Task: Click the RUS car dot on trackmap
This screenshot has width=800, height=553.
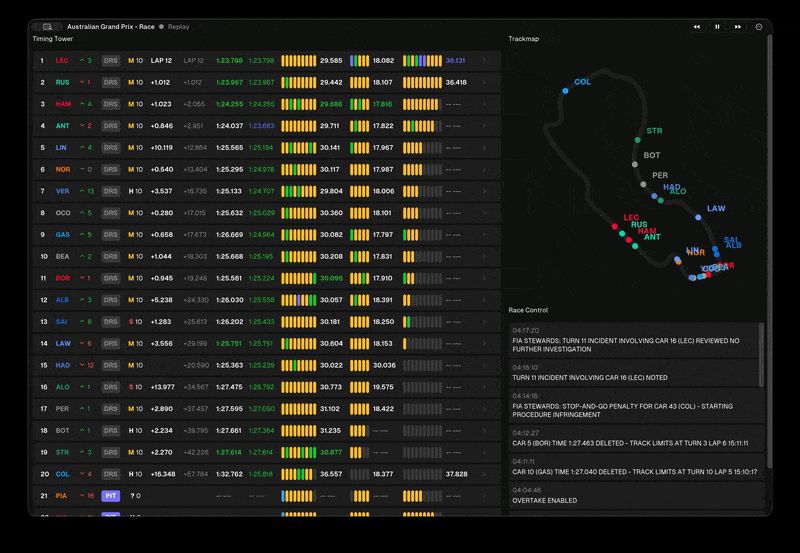Action: click(x=622, y=234)
